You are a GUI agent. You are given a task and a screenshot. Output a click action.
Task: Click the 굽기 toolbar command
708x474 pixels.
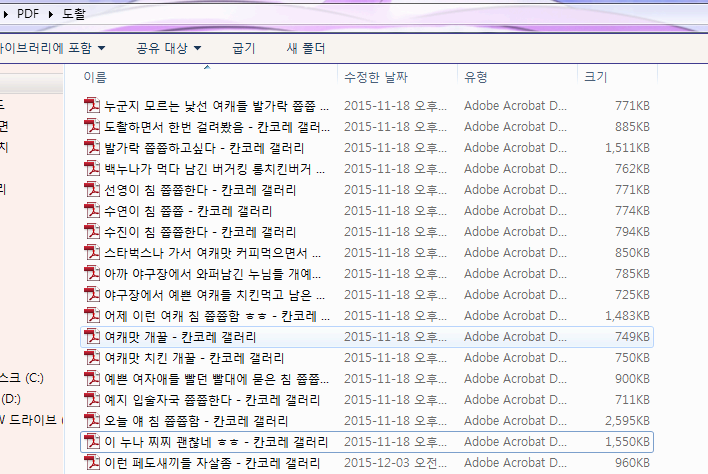tap(243, 47)
